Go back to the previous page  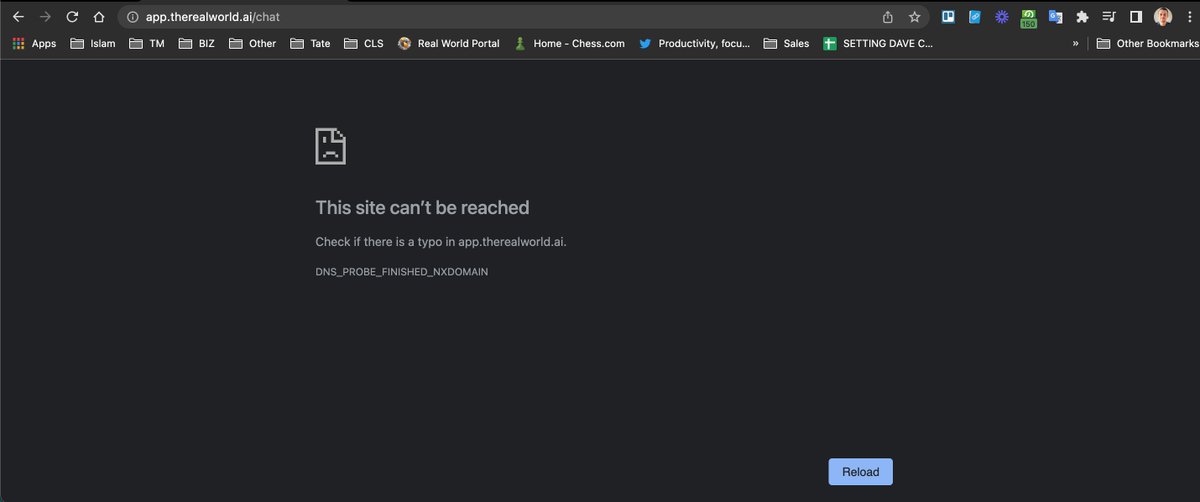pos(18,17)
